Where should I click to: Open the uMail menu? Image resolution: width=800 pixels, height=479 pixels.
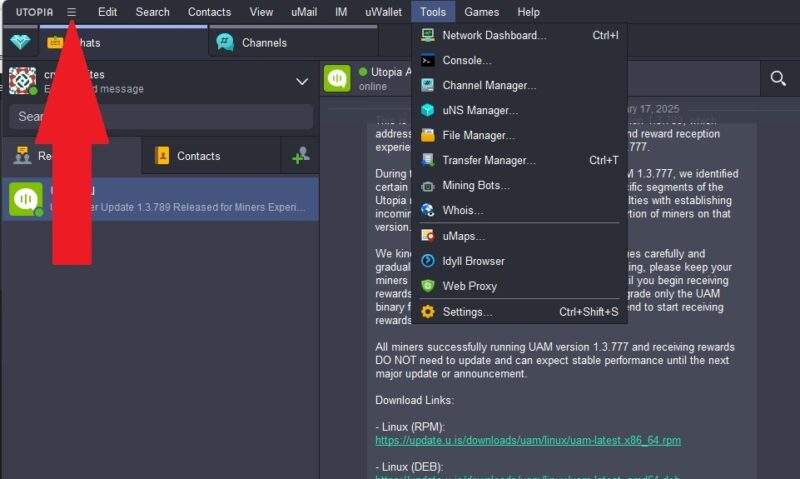(304, 12)
